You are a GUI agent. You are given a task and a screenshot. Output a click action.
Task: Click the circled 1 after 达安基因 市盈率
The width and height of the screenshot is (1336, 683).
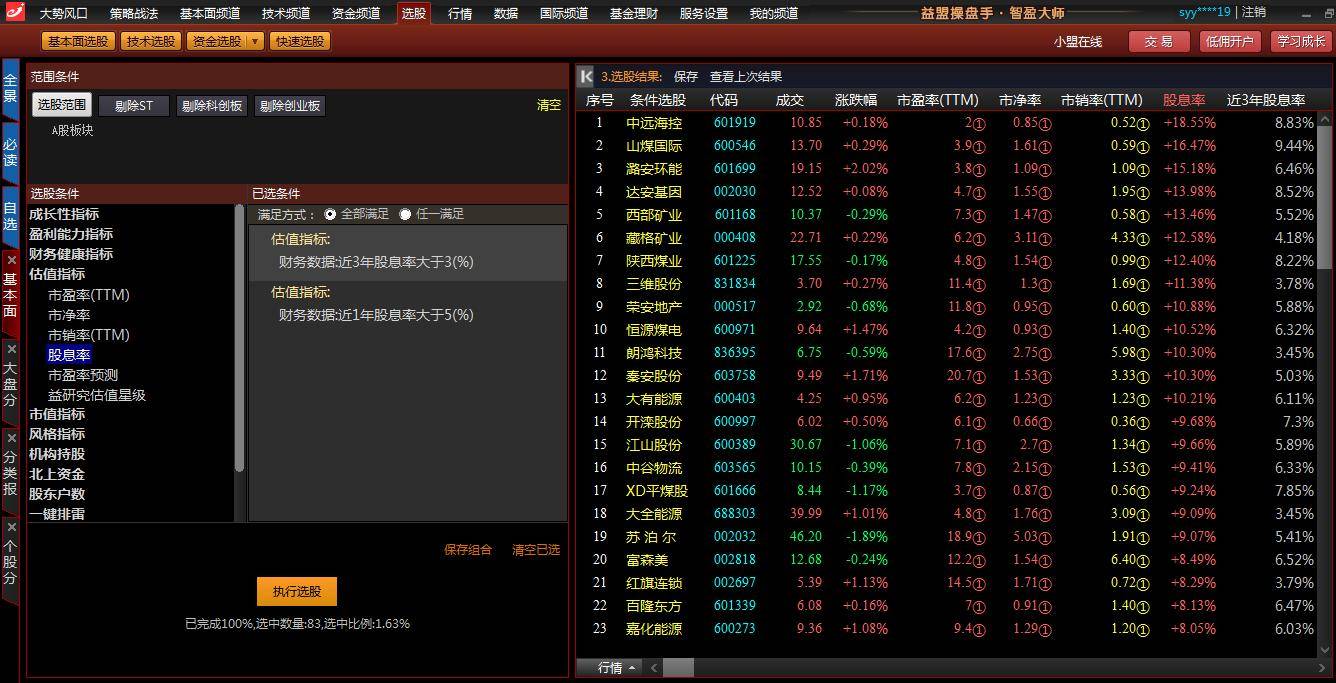pos(979,193)
